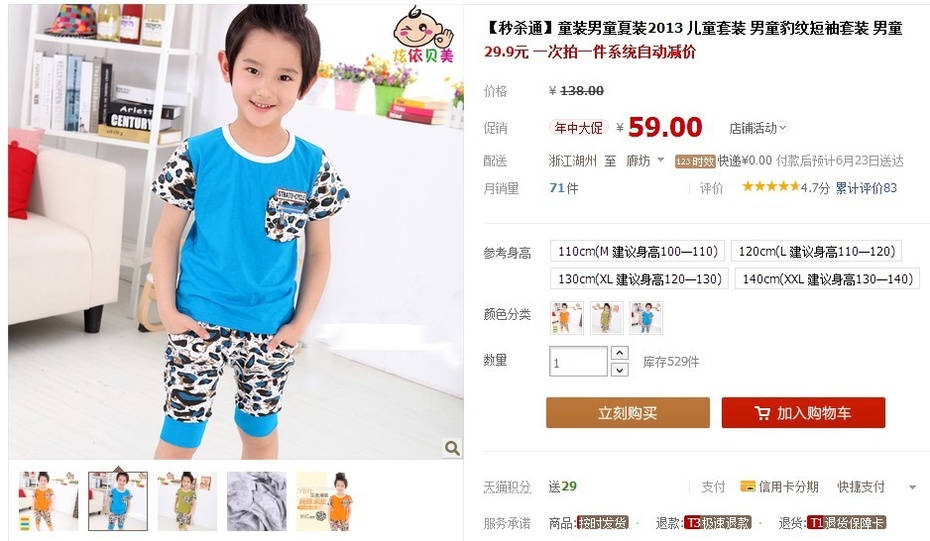The width and height of the screenshot is (930, 541).
Task: Click the T1 退货保障卡 badge
Action: (x=847, y=523)
